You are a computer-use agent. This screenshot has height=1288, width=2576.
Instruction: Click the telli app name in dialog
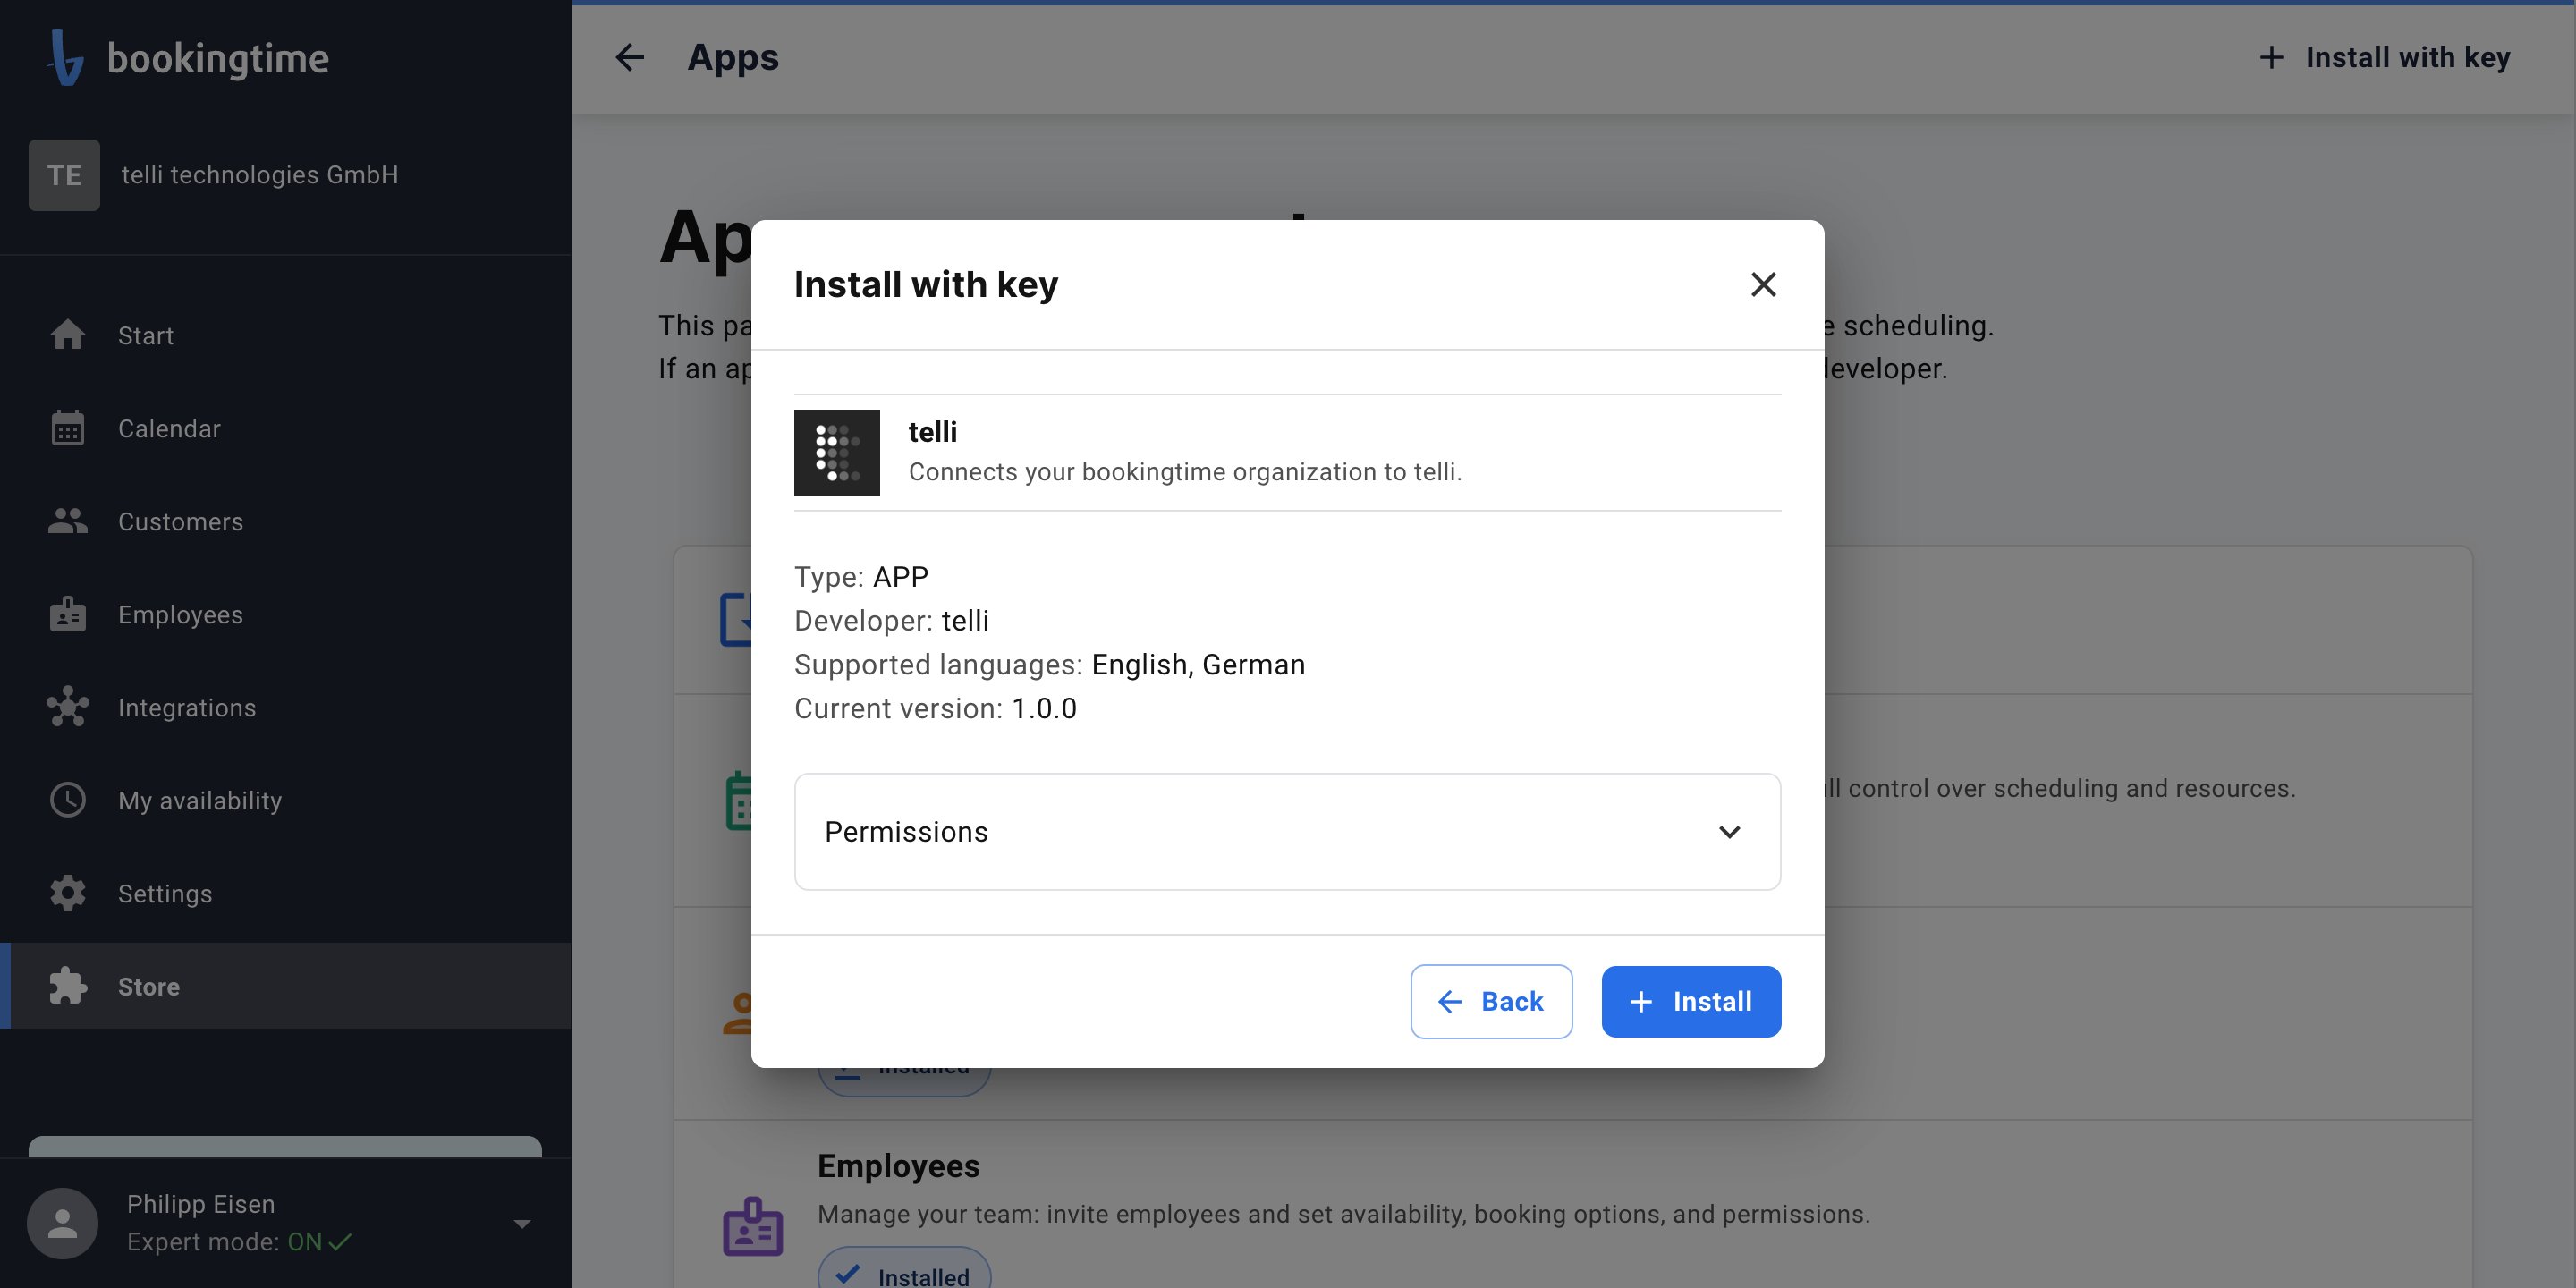pyautogui.click(x=932, y=432)
